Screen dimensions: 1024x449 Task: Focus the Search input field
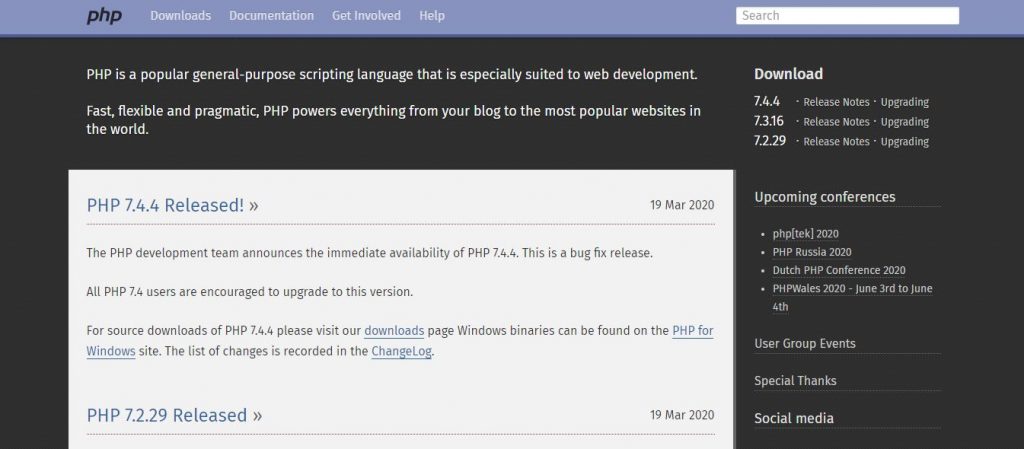[x=847, y=16]
